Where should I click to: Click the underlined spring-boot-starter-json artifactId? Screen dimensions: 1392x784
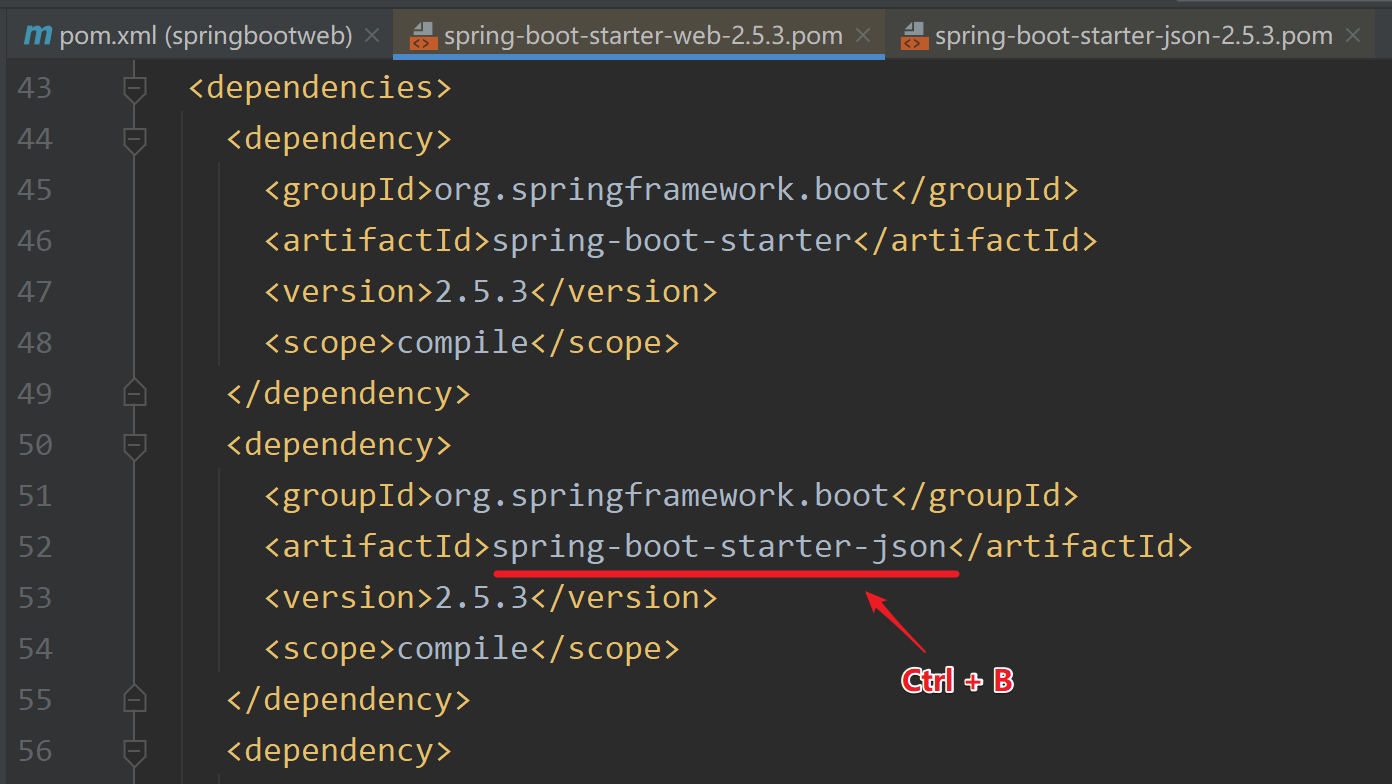coord(719,547)
